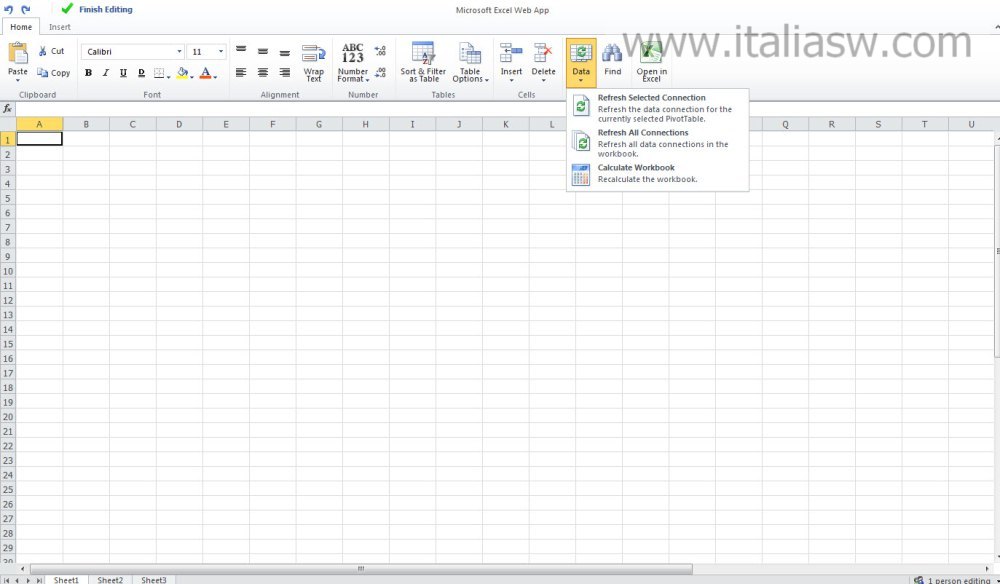Open the font size dropdown
The image size is (1000, 584).
point(221,52)
